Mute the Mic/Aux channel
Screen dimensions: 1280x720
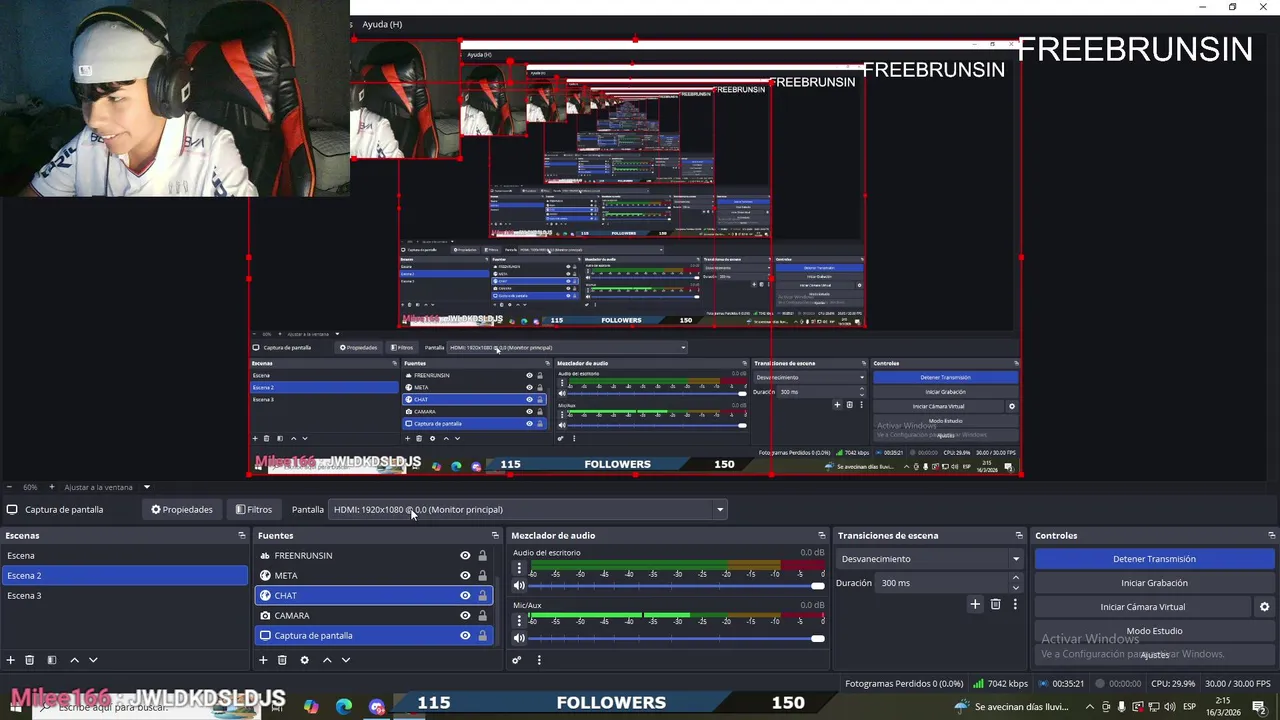coord(519,638)
